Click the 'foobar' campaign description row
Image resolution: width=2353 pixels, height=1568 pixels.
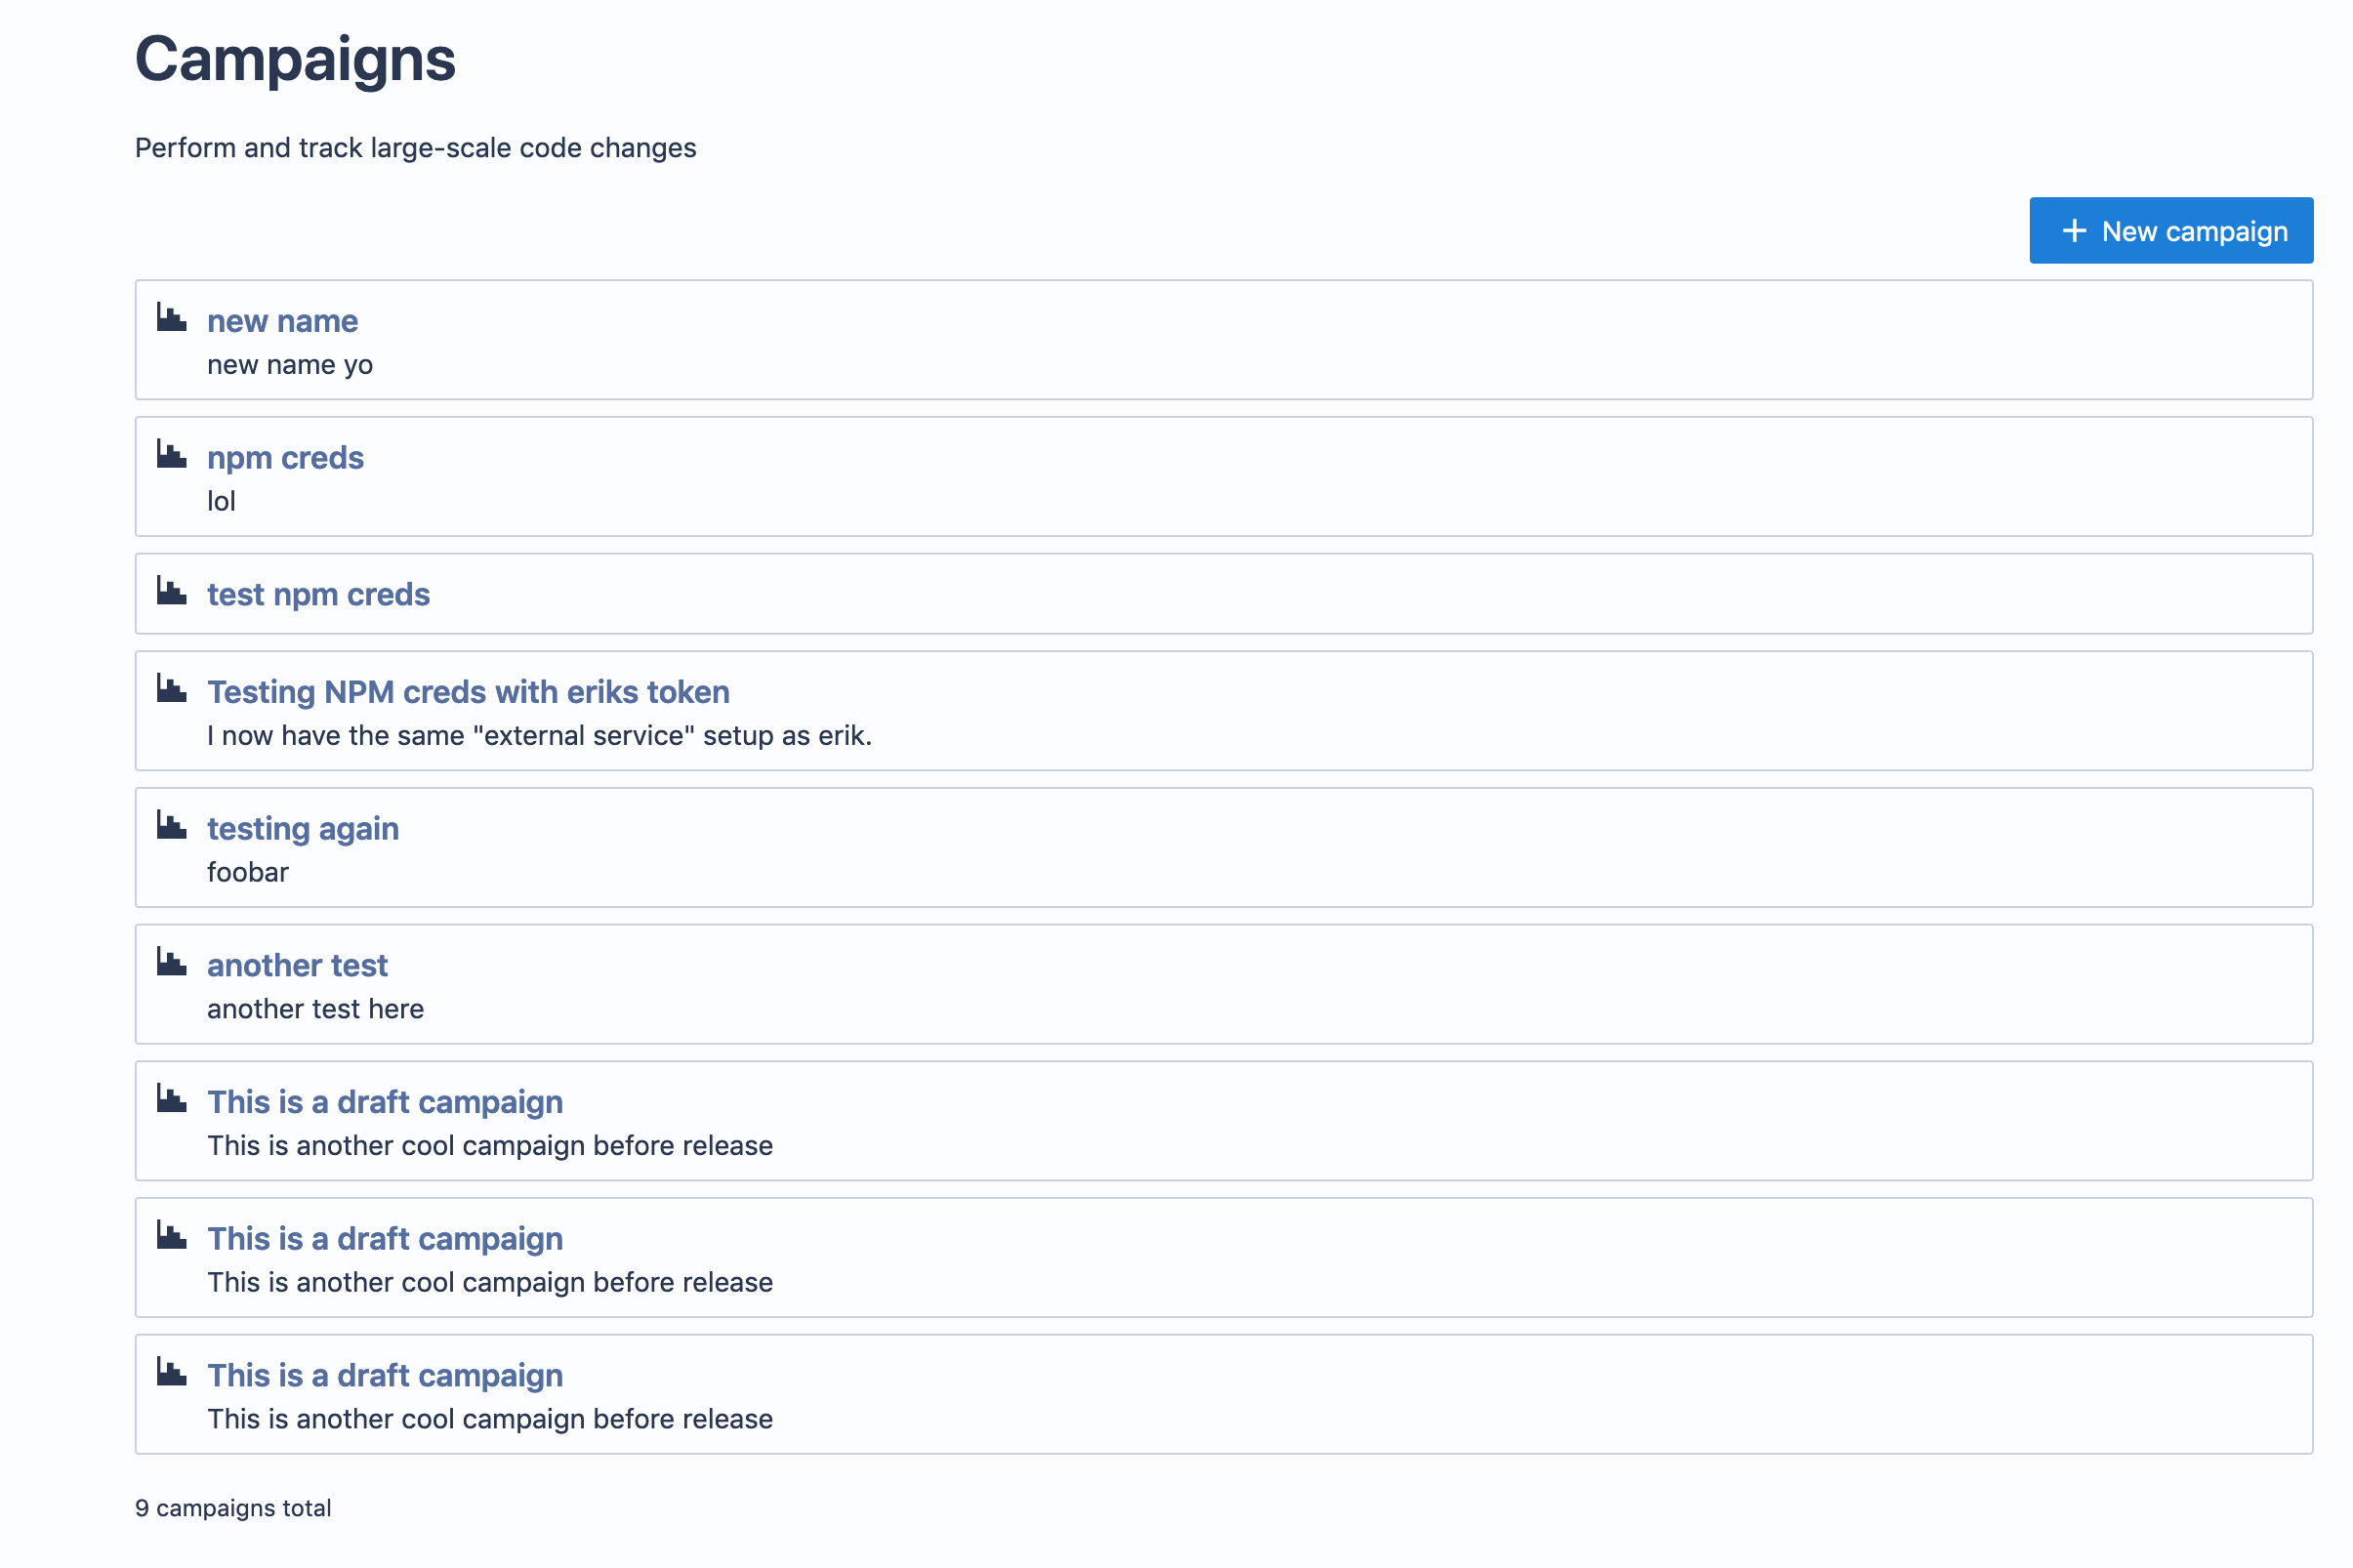coord(248,873)
